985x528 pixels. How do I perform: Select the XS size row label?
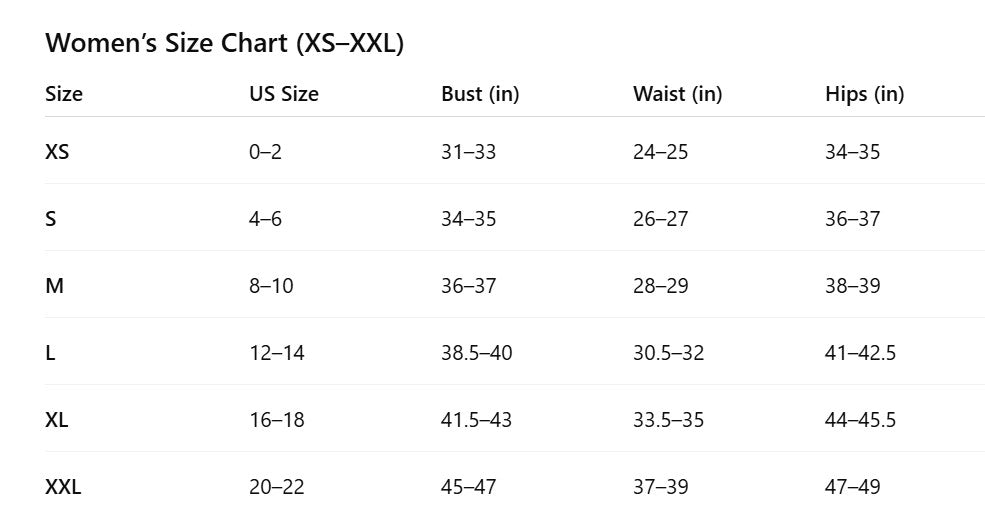[58, 153]
